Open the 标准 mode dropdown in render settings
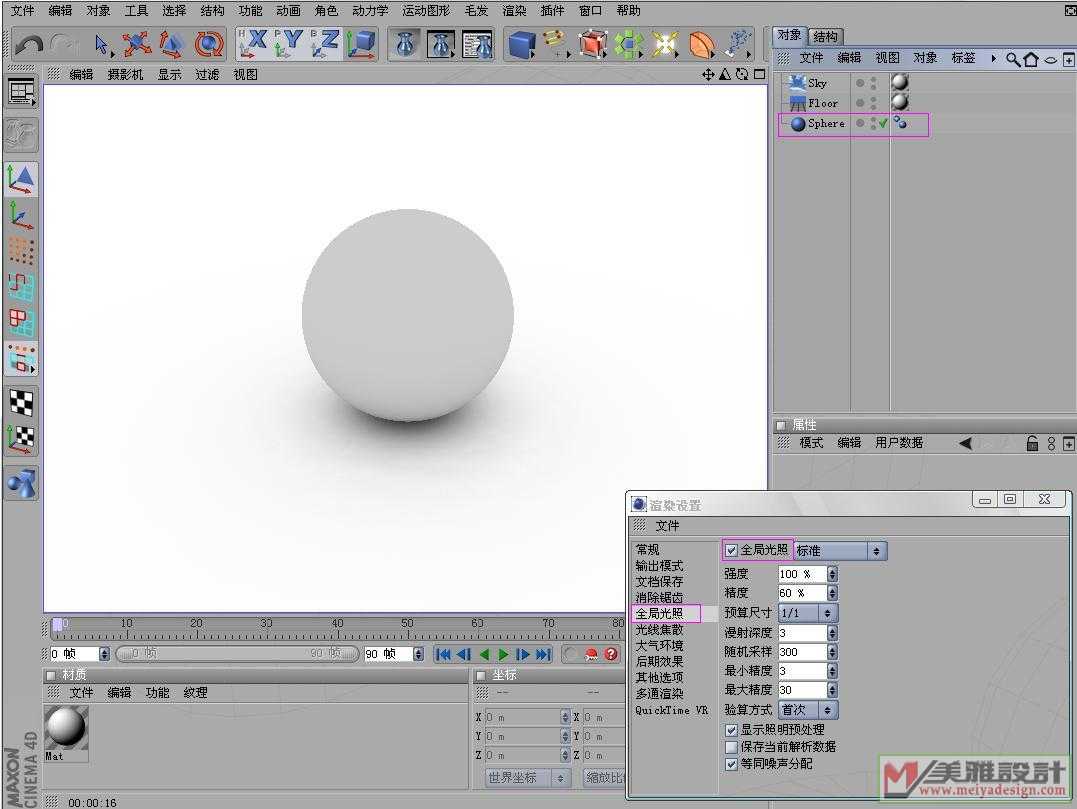Screen dimensions: 1077x809 839,551
